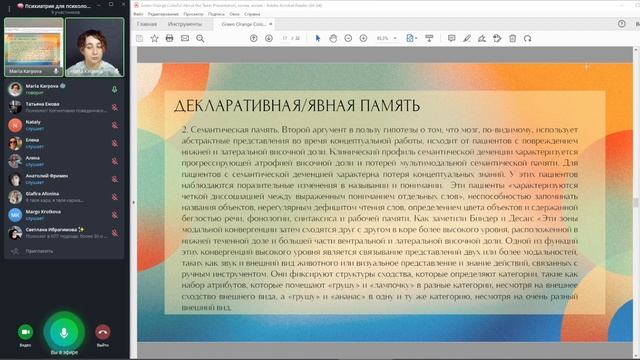Click the slide title ДЕКЛАРАТИВНАЯ/ЯВНАЯ ПАМЯТЬ
Screen dimensions: 640x360
tap(297, 106)
